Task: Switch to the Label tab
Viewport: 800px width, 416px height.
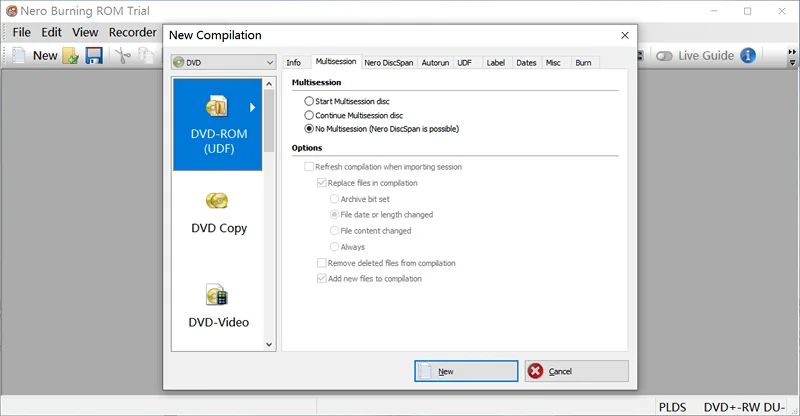Action: coord(495,63)
